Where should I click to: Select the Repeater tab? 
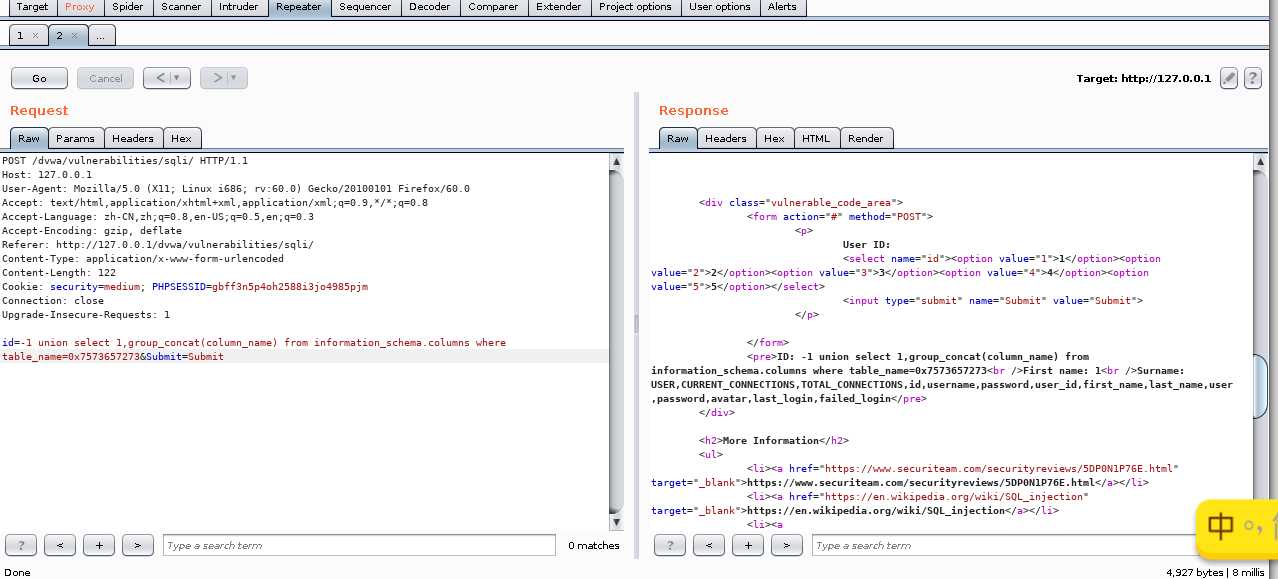tap(299, 7)
